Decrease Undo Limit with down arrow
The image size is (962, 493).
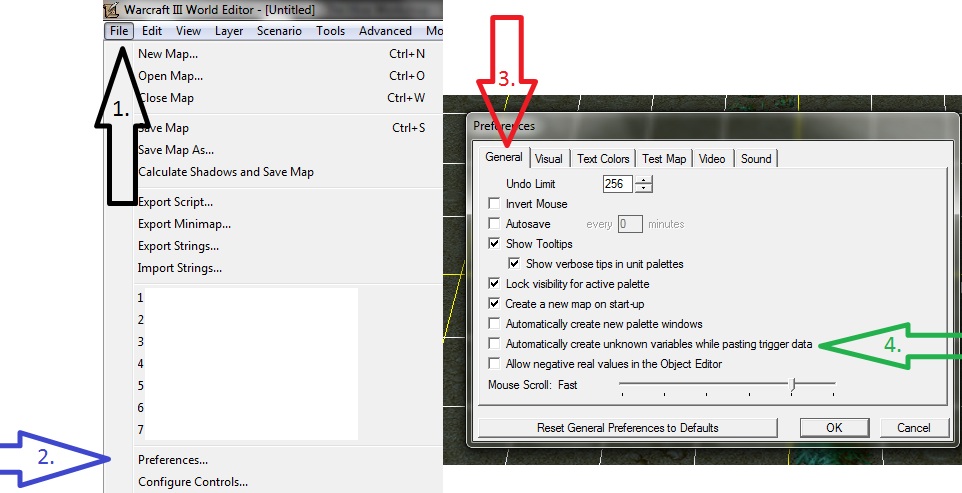[644, 188]
